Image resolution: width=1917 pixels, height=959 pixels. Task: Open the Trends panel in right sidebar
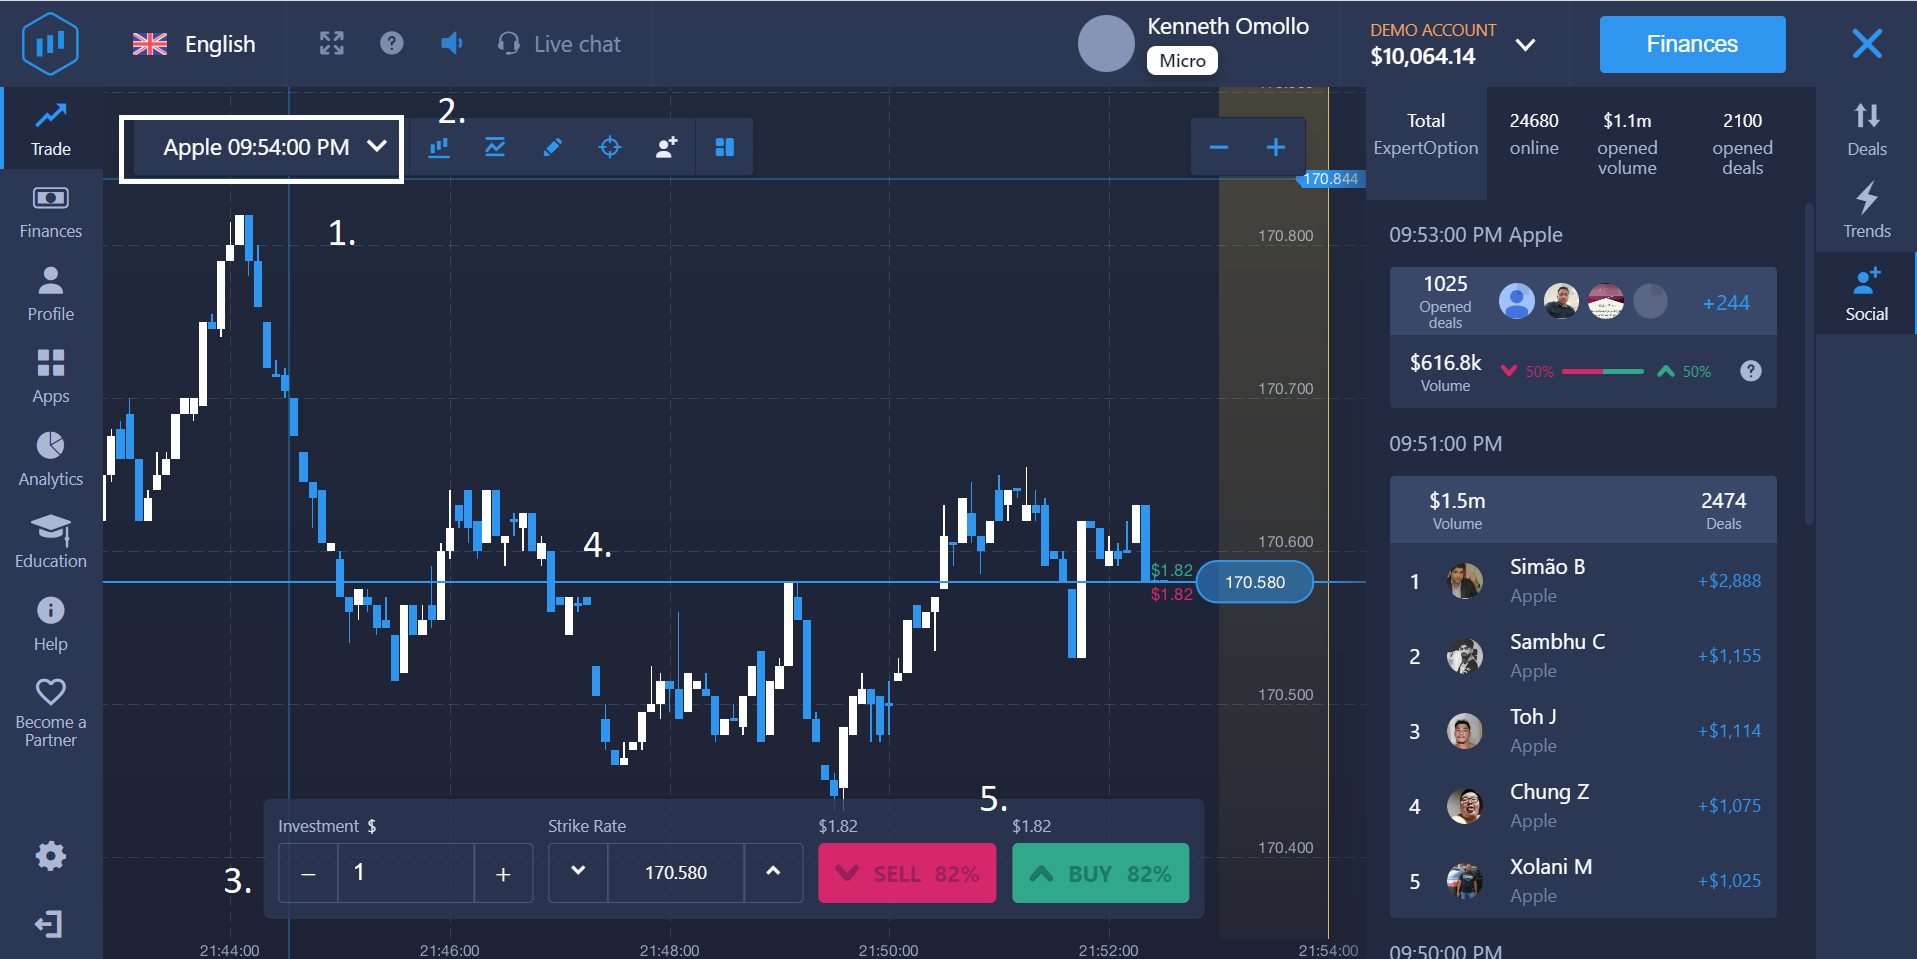point(1865,211)
